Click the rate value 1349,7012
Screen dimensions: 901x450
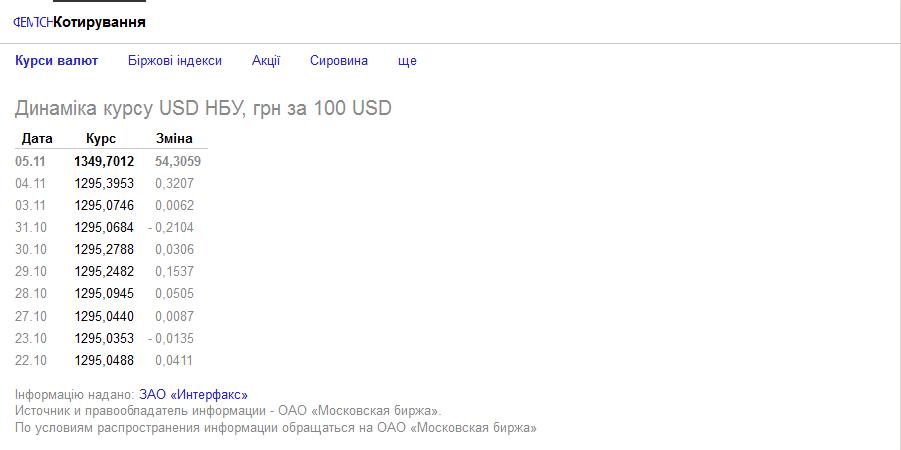104,161
